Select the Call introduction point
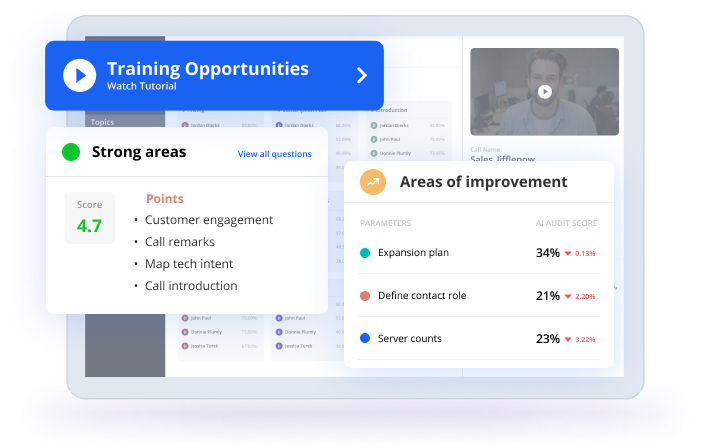The height and width of the screenshot is (448, 706). [x=191, y=286]
